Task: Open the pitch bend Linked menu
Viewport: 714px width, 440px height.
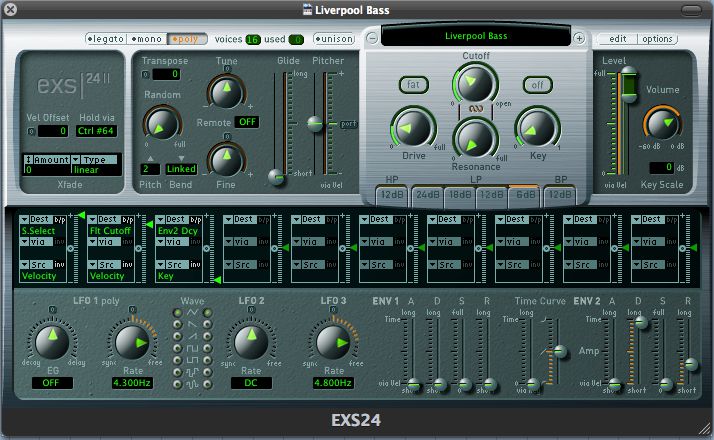Action: pos(181,169)
